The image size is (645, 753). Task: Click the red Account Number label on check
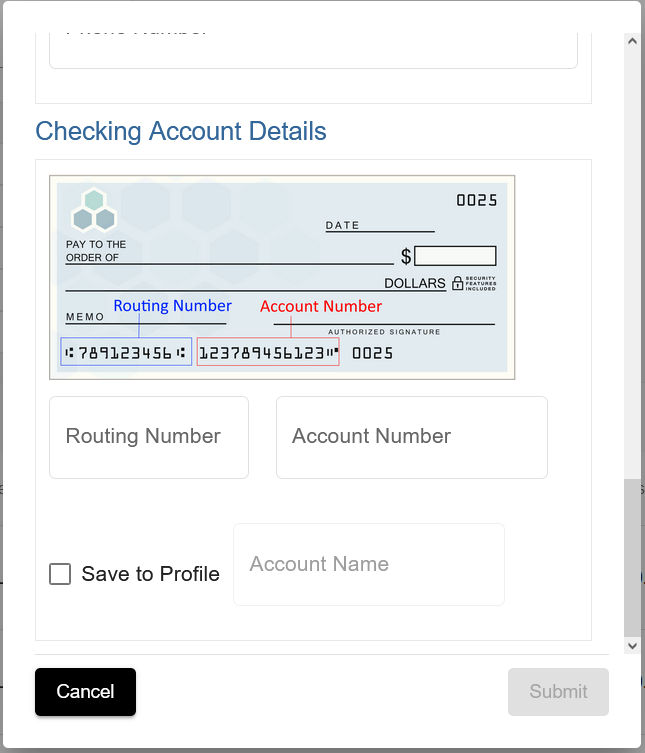point(321,306)
